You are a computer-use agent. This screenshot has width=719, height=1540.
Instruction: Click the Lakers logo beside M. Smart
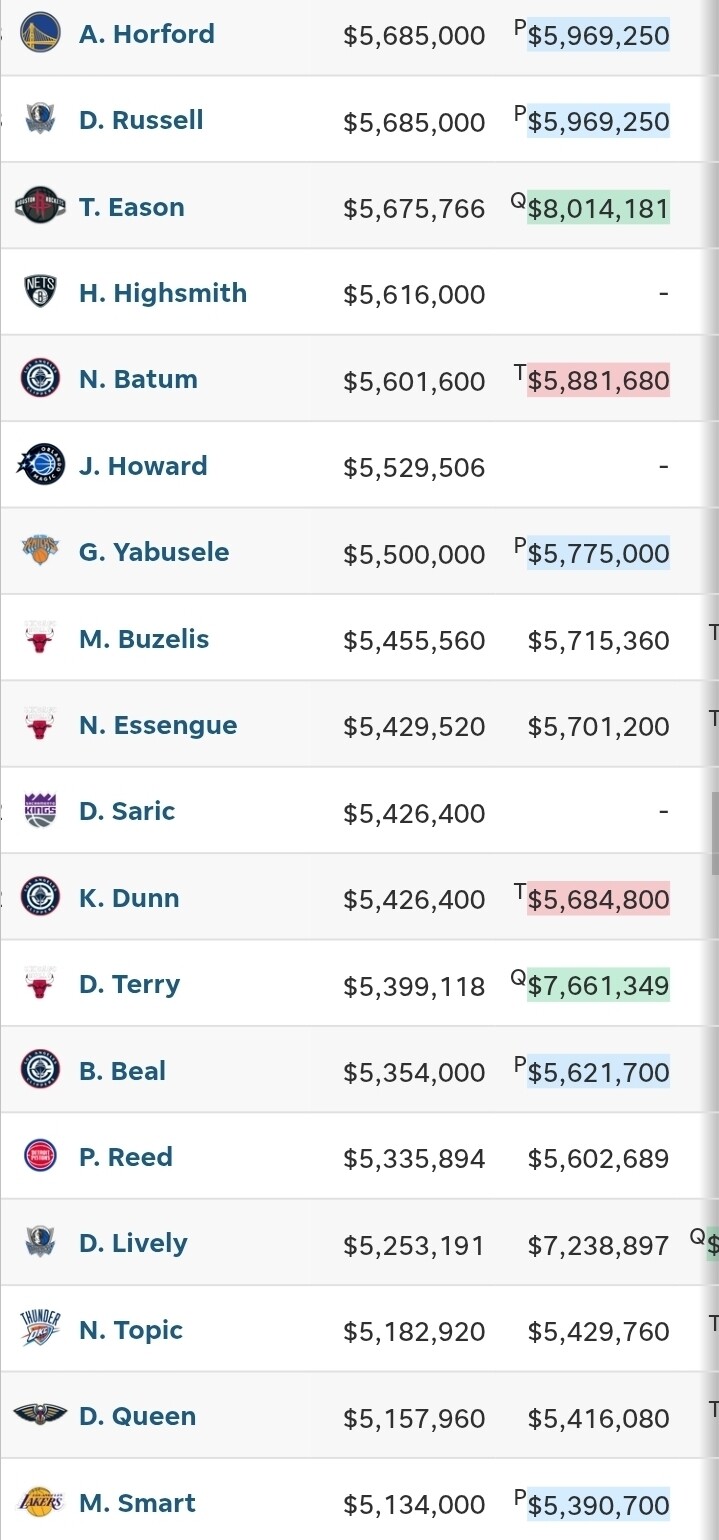(41, 1502)
